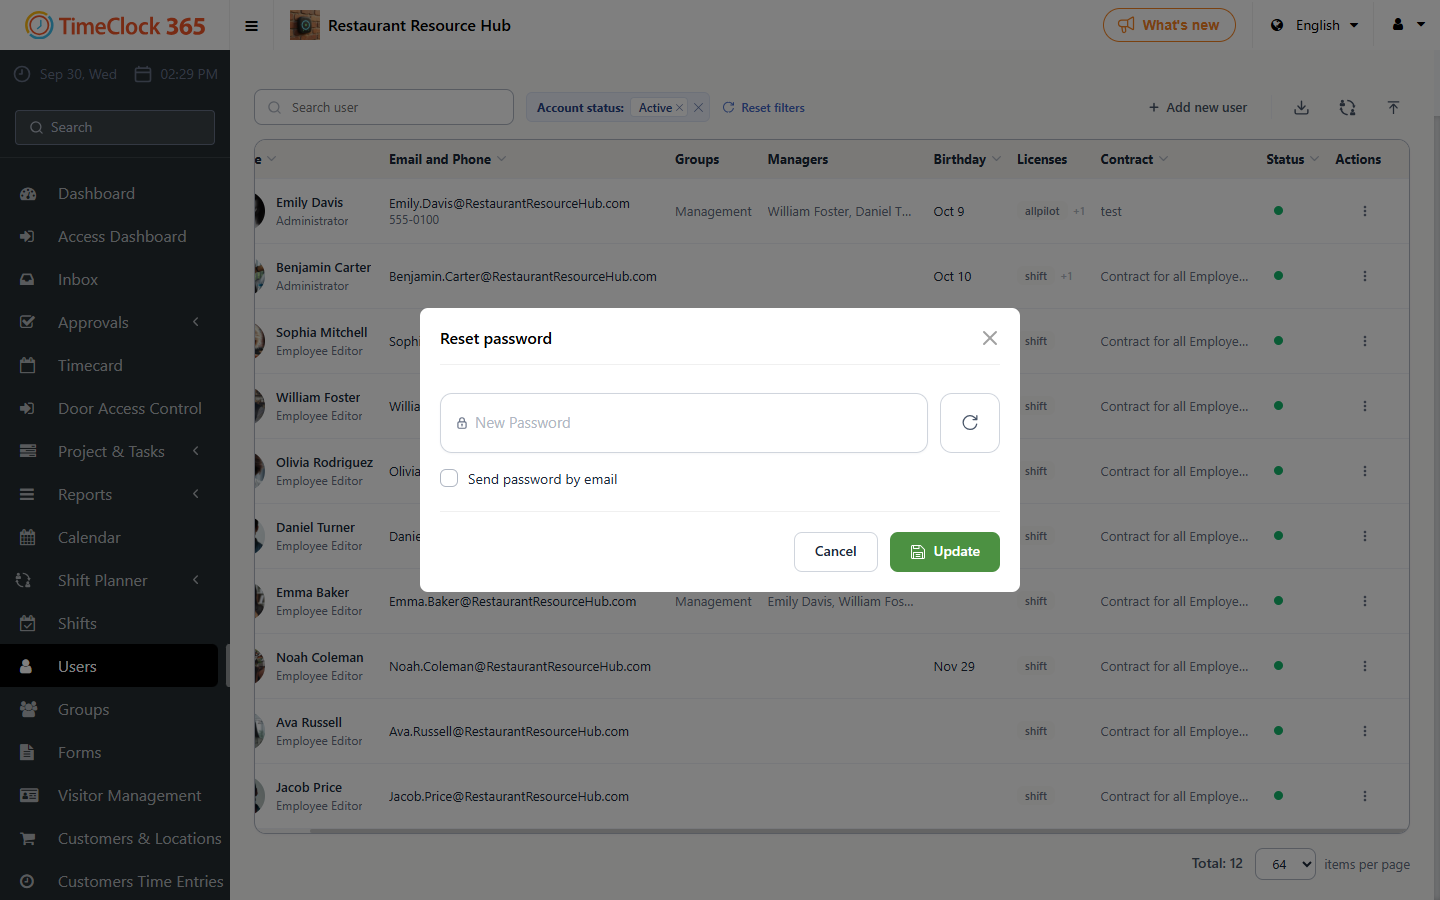Click the sidebar Search field
Screen dimensions: 1440x900
pyautogui.click(x=115, y=127)
